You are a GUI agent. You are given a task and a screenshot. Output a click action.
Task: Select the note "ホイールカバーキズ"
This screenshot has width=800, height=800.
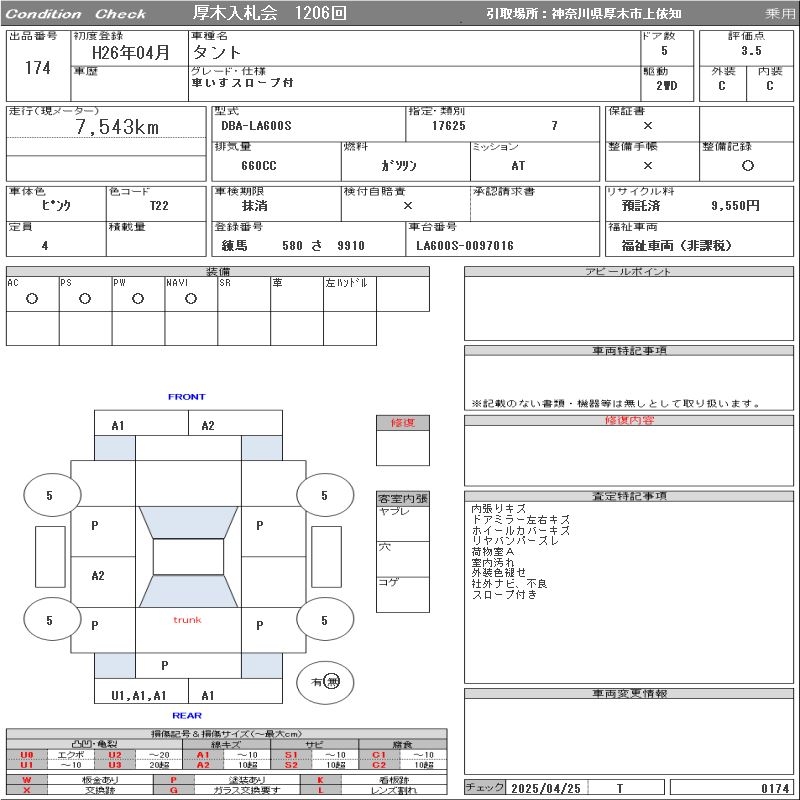point(520,530)
